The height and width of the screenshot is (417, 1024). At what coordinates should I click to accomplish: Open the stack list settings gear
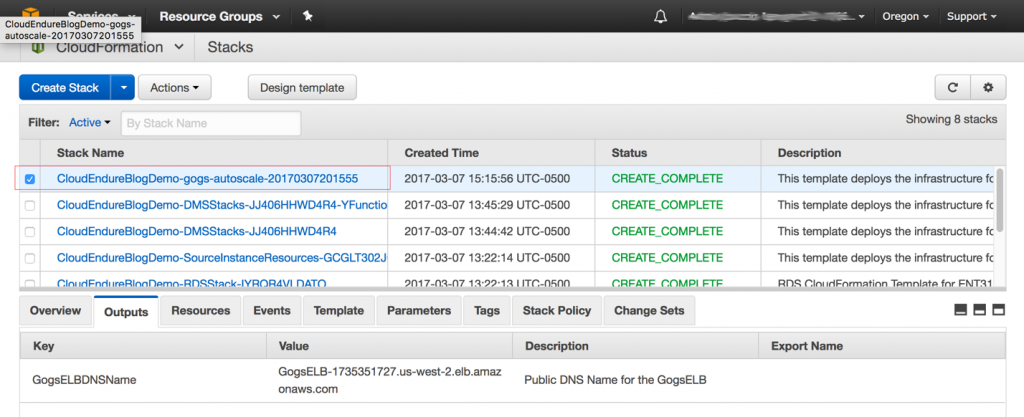(x=988, y=87)
